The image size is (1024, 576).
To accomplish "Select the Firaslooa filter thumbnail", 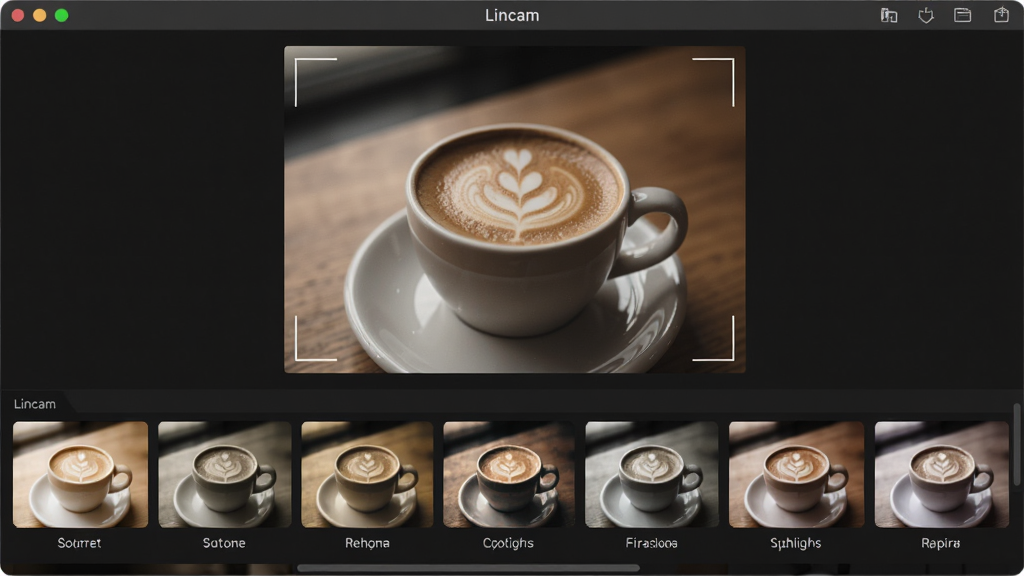I will [652, 474].
